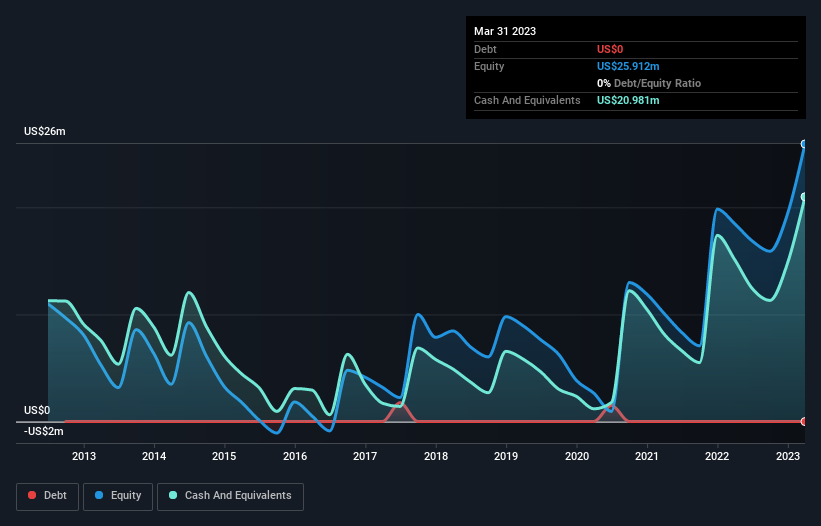Toggle the Equity legend button
This screenshot has height=526, width=821.
point(118,496)
